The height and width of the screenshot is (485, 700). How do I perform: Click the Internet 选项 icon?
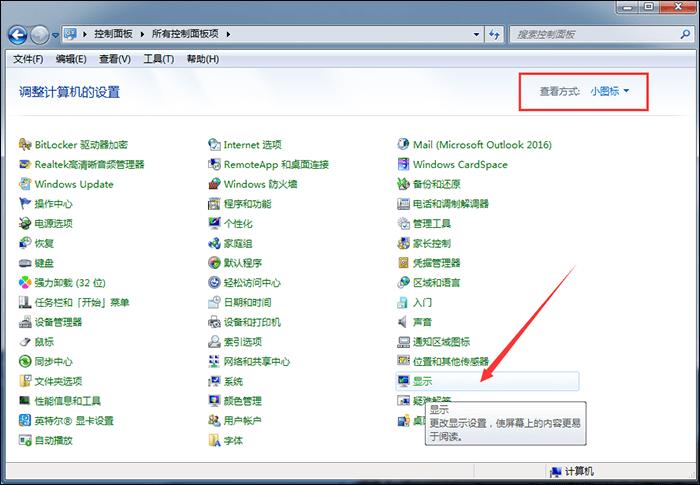(214, 145)
